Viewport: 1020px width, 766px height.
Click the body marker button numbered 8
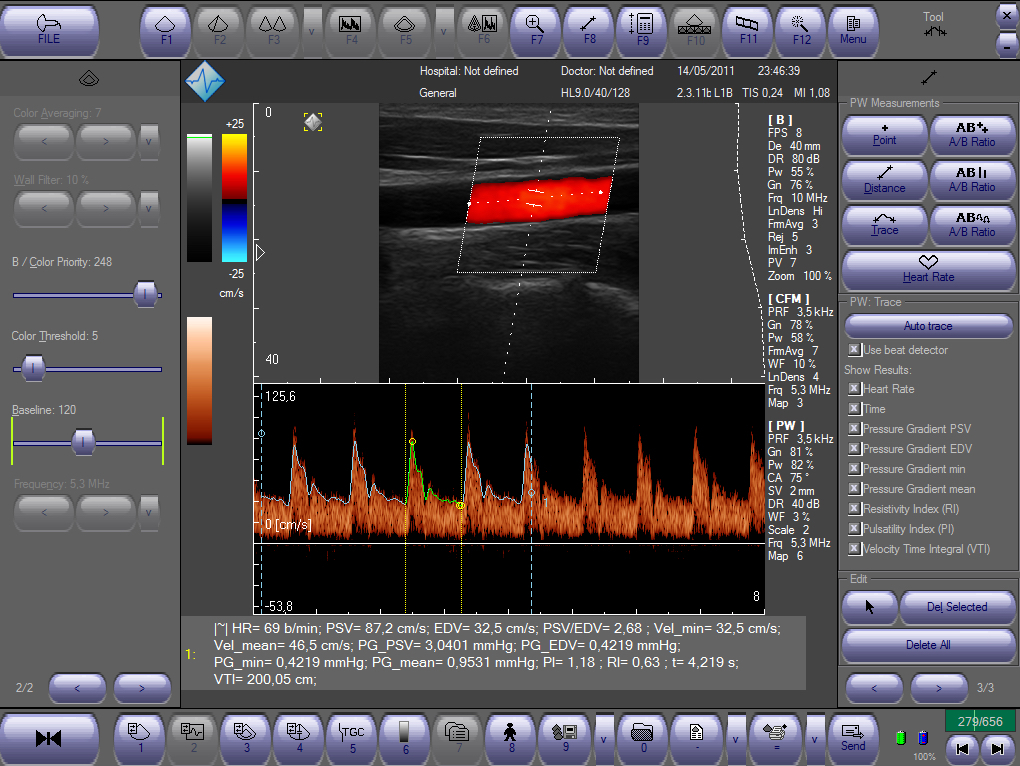coord(514,737)
